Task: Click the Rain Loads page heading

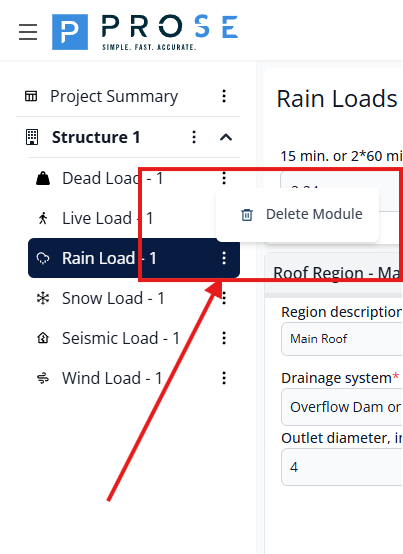Action: 337,99
